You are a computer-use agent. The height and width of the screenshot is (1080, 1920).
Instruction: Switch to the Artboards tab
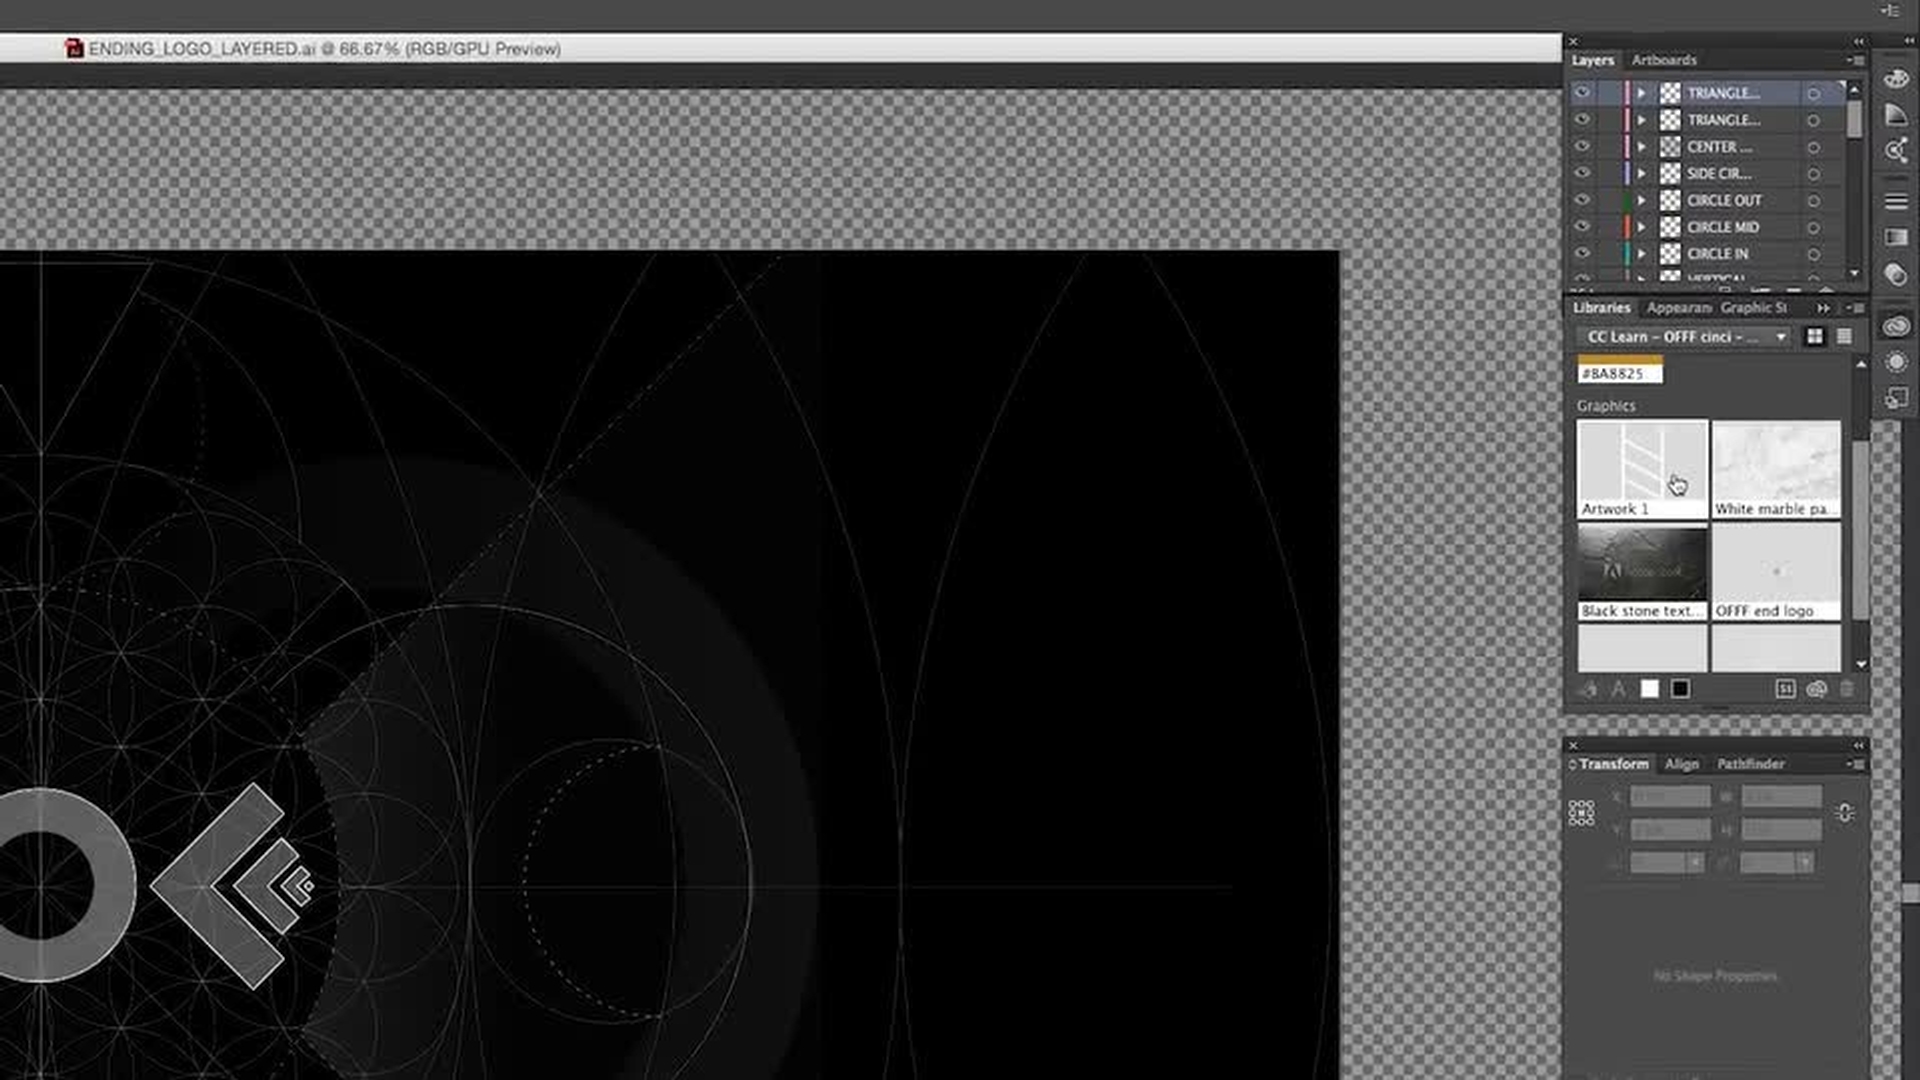tap(1664, 60)
